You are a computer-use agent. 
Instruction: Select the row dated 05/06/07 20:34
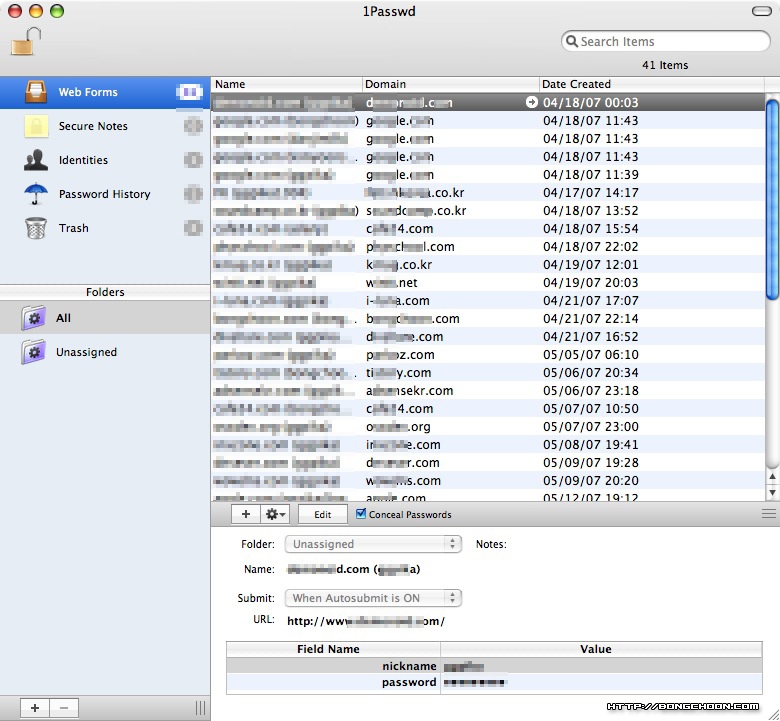tap(488, 372)
